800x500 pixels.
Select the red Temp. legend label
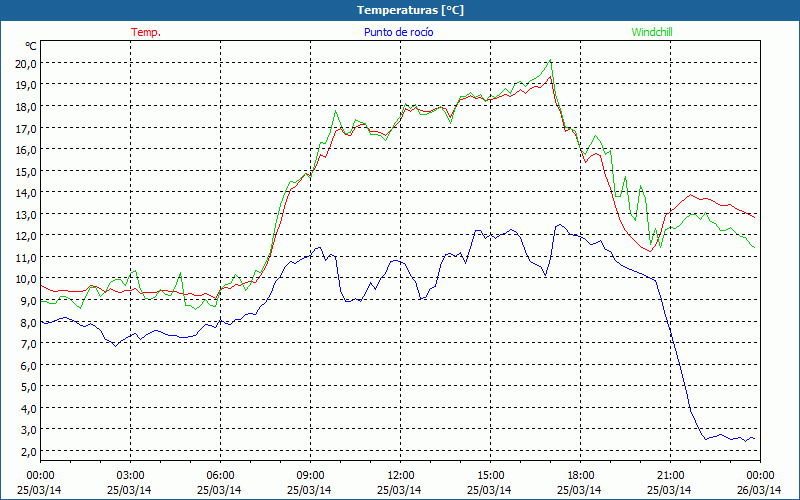coord(146,32)
